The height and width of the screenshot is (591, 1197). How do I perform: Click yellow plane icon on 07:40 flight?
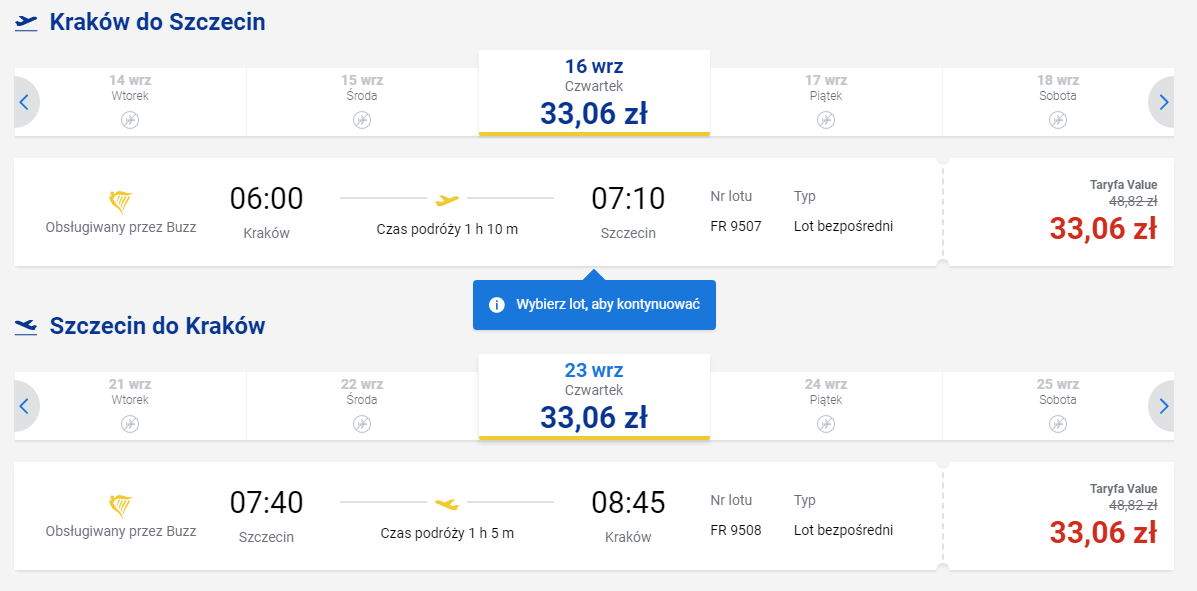(x=447, y=504)
